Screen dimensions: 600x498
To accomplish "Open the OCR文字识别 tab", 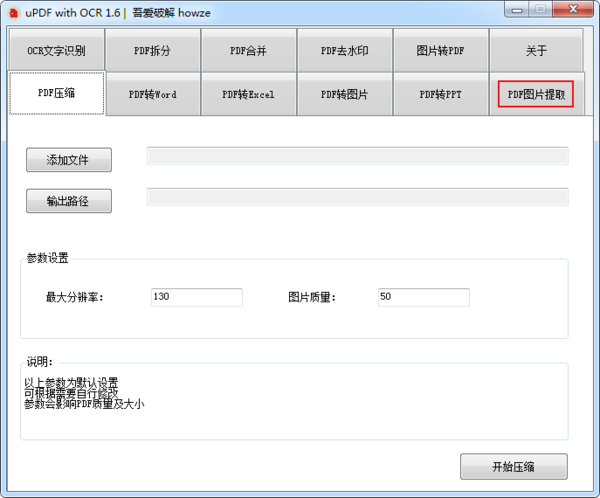I will click(x=56, y=50).
